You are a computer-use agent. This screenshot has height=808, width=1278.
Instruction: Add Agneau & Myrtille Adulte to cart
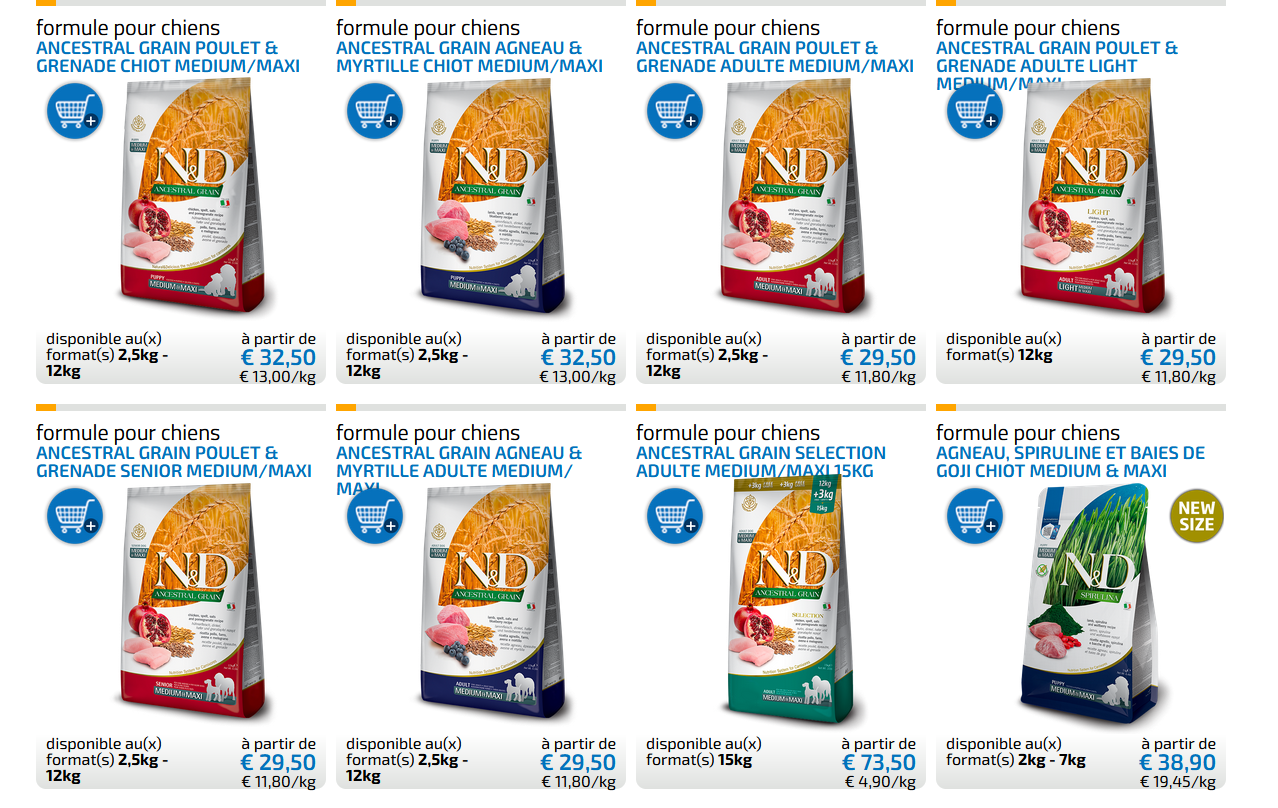tap(375, 516)
